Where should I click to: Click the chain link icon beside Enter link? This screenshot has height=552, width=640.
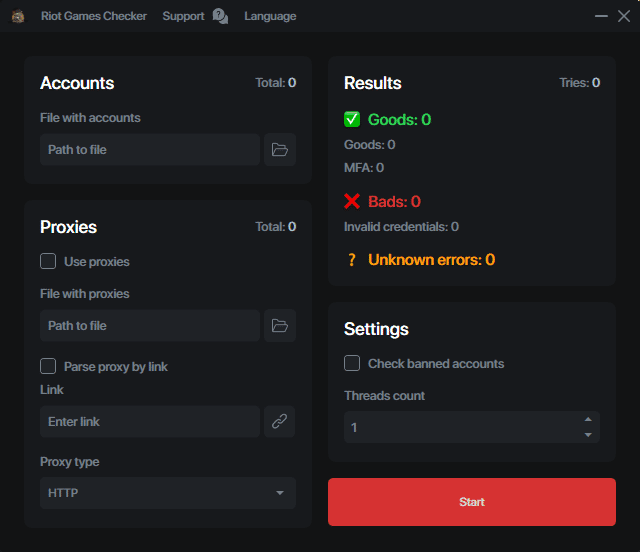point(280,422)
